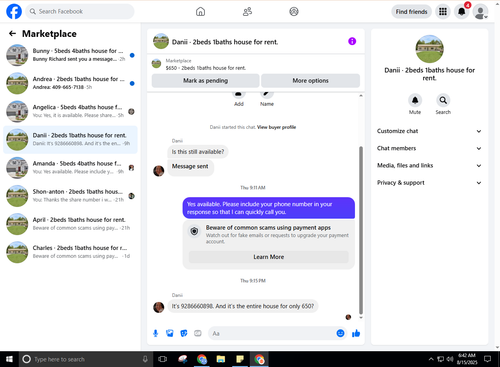Search in conversation magnifier icon
This screenshot has width=500, height=367.
point(443,100)
